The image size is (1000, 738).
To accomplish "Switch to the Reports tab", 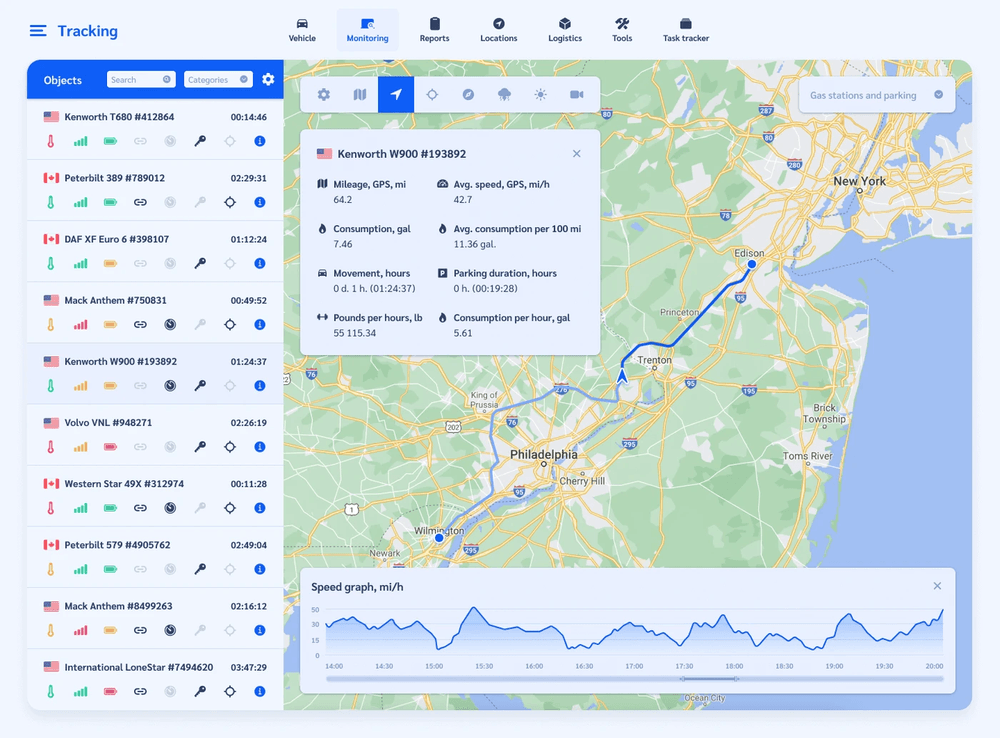I will click(x=434, y=30).
